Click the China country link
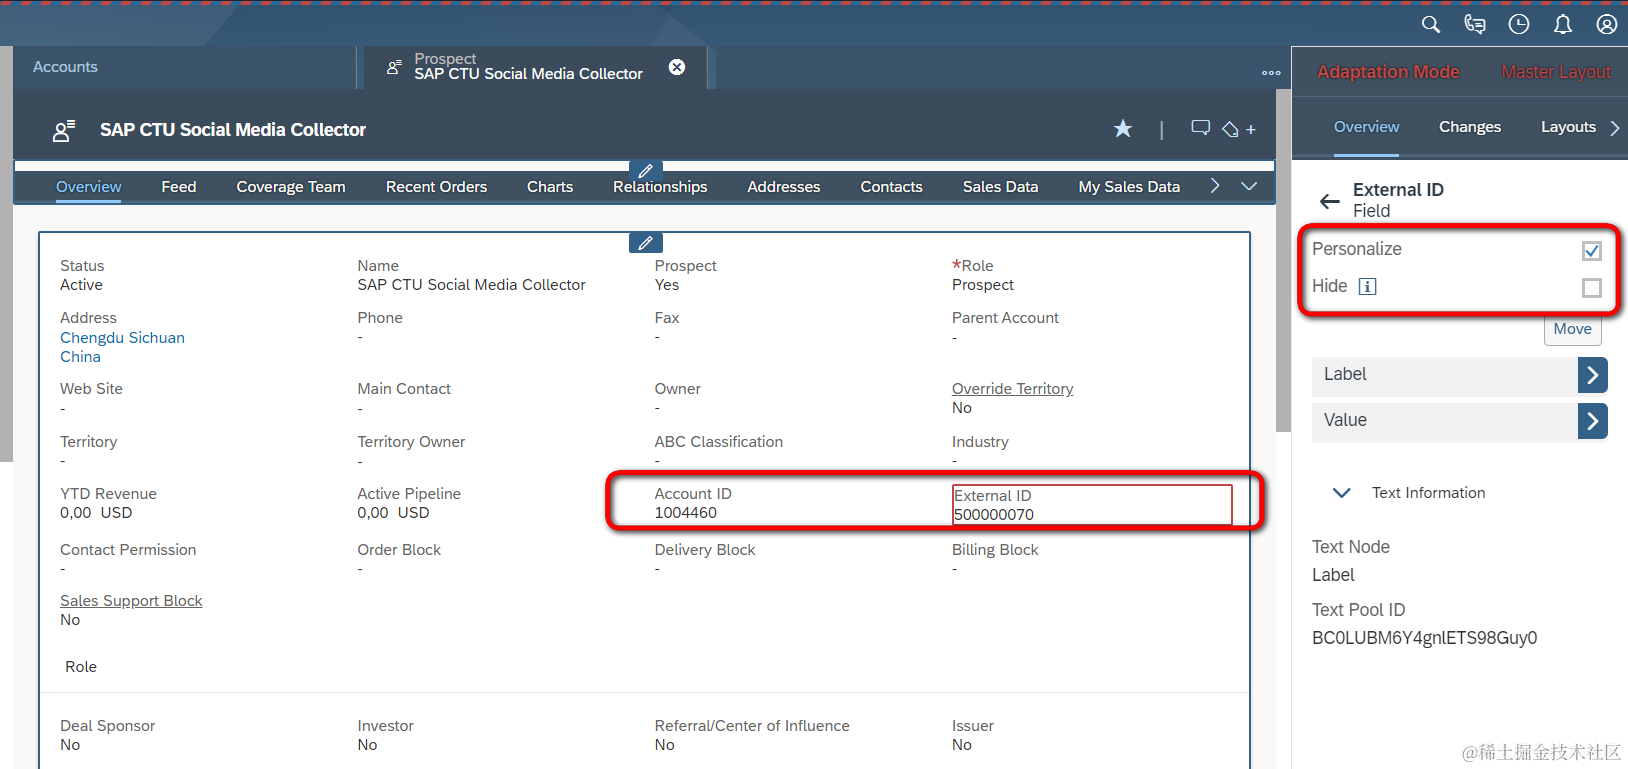Image resolution: width=1628 pixels, height=769 pixels. pos(80,357)
